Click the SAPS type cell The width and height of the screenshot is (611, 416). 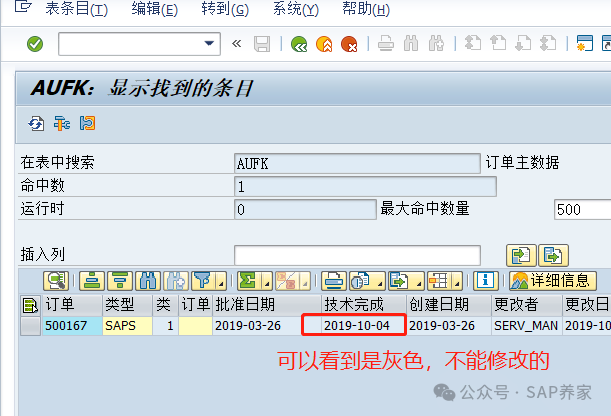[127, 326]
